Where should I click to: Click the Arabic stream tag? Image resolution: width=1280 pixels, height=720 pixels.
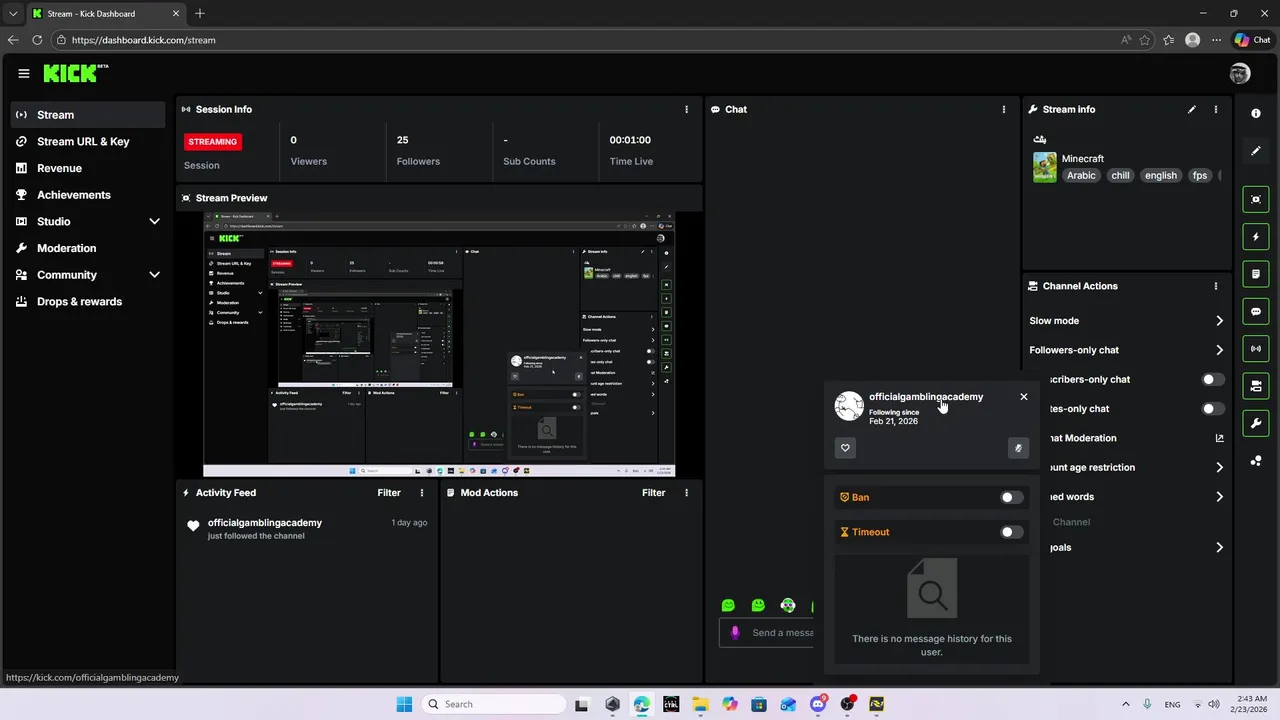point(1081,175)
